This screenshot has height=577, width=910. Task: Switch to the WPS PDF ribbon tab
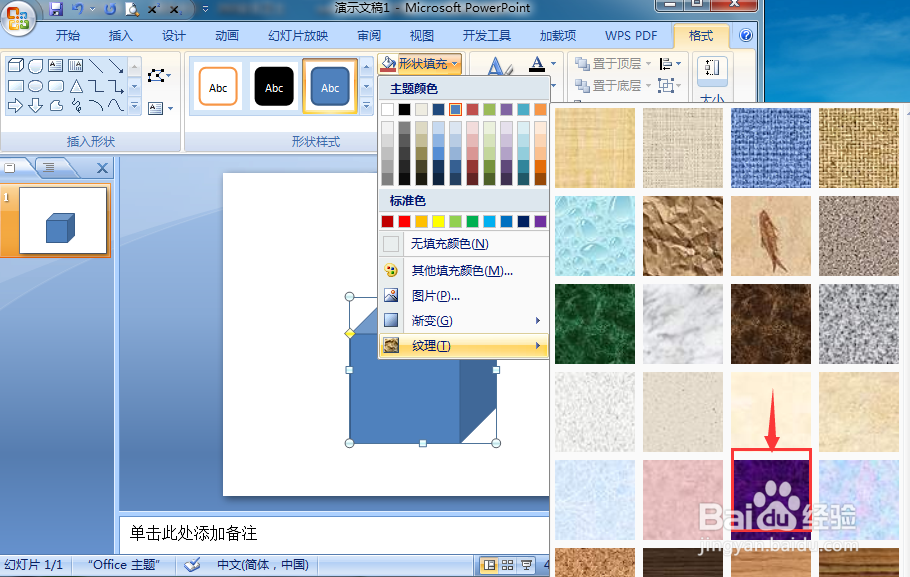point(631,35)
